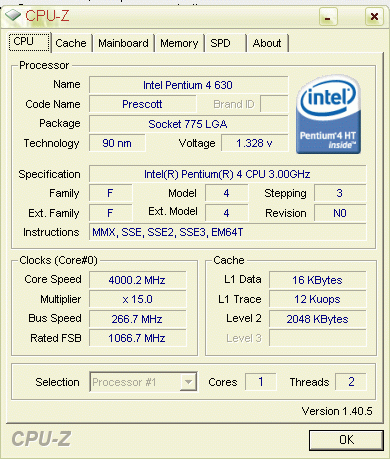The image size is (390, 459).
Task: Click the CPU-Z title bar app icon
Action: click(13, 15)
